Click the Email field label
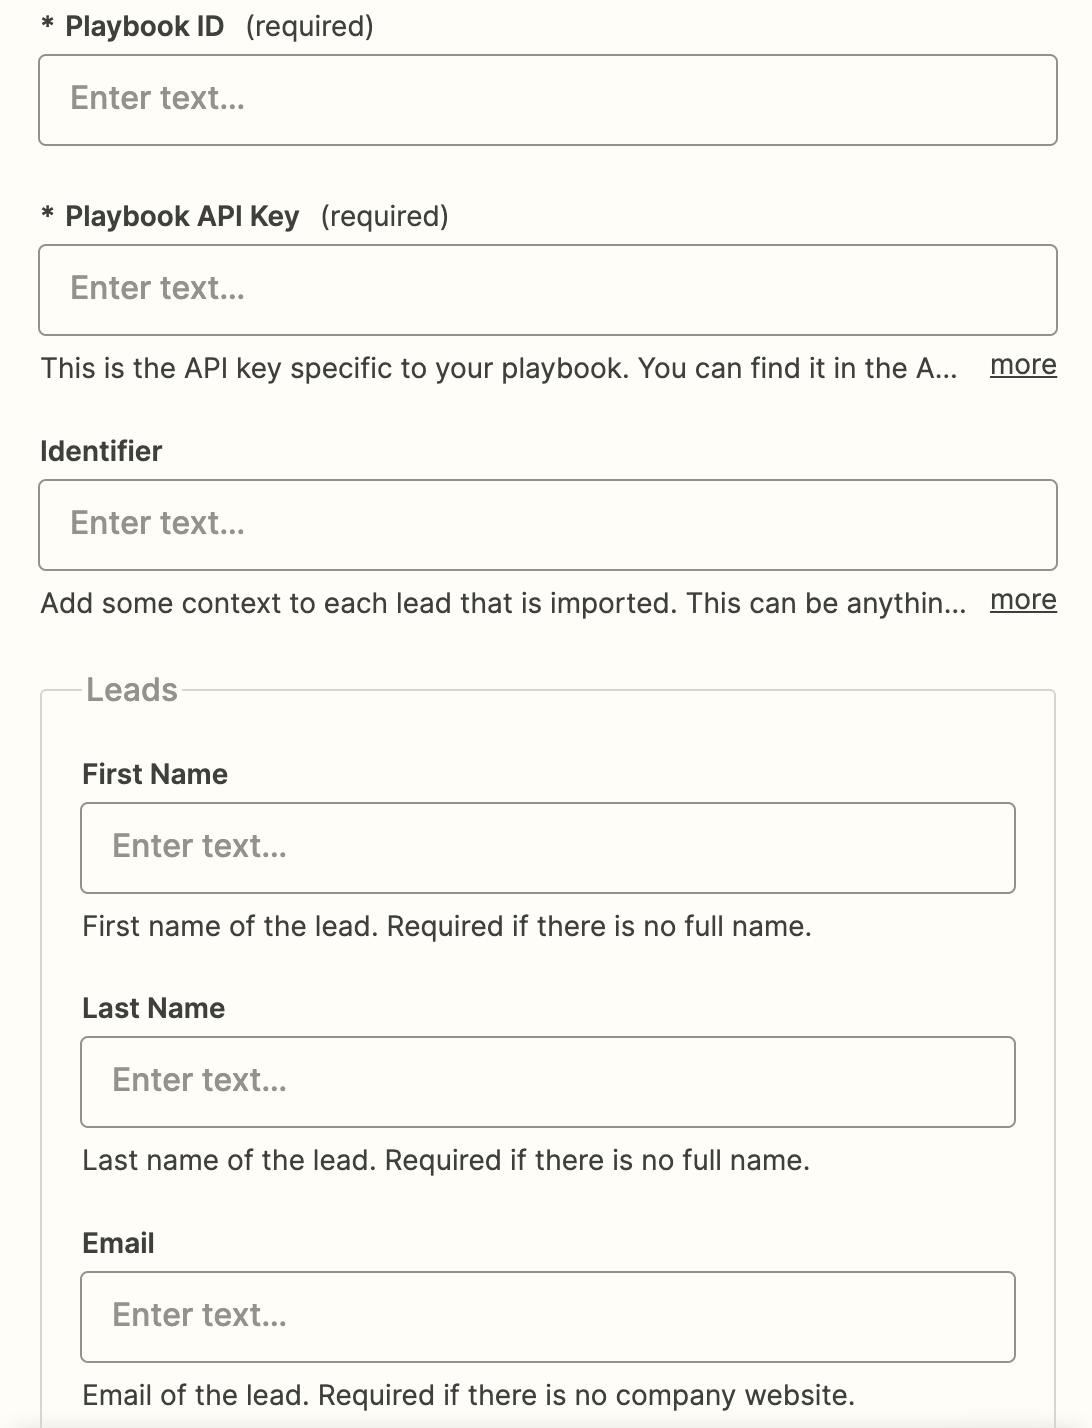 click(x=118, y=1243)
